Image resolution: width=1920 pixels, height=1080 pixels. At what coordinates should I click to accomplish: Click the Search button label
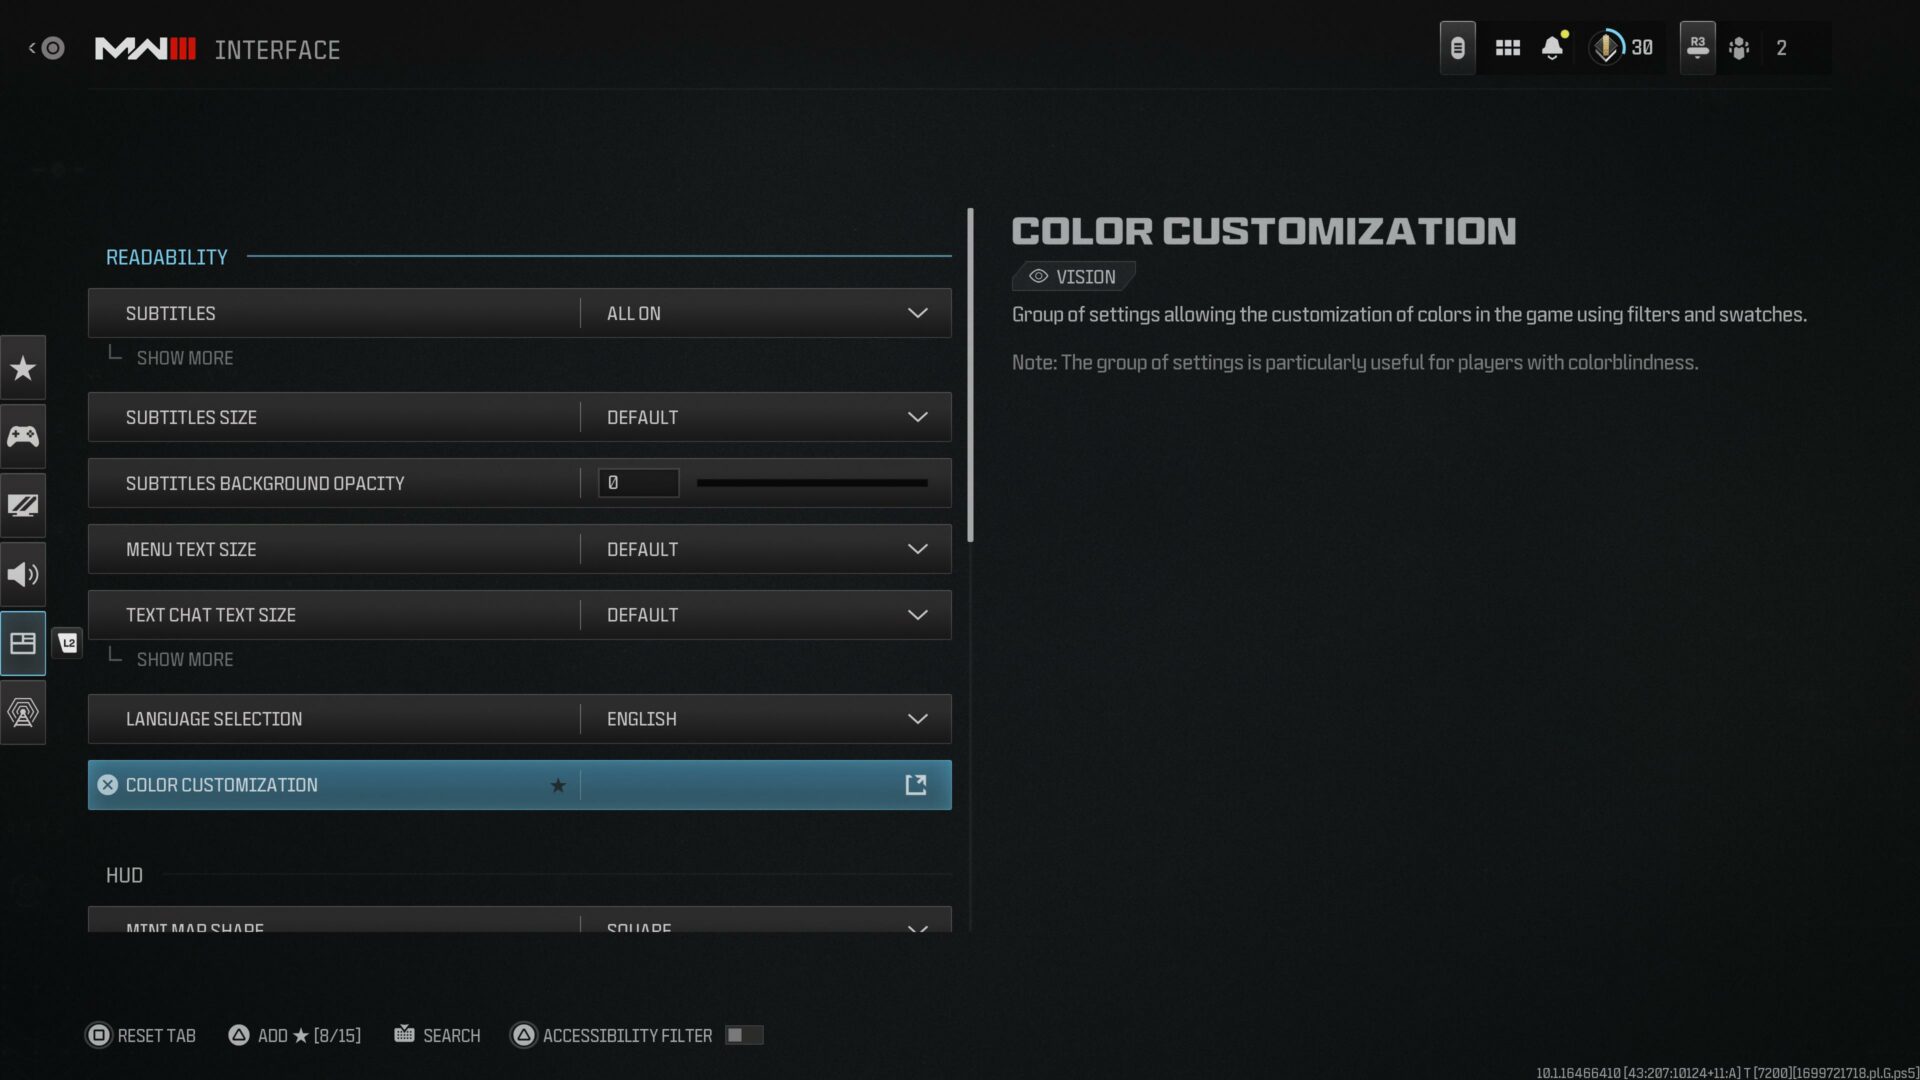point(451,1035)
